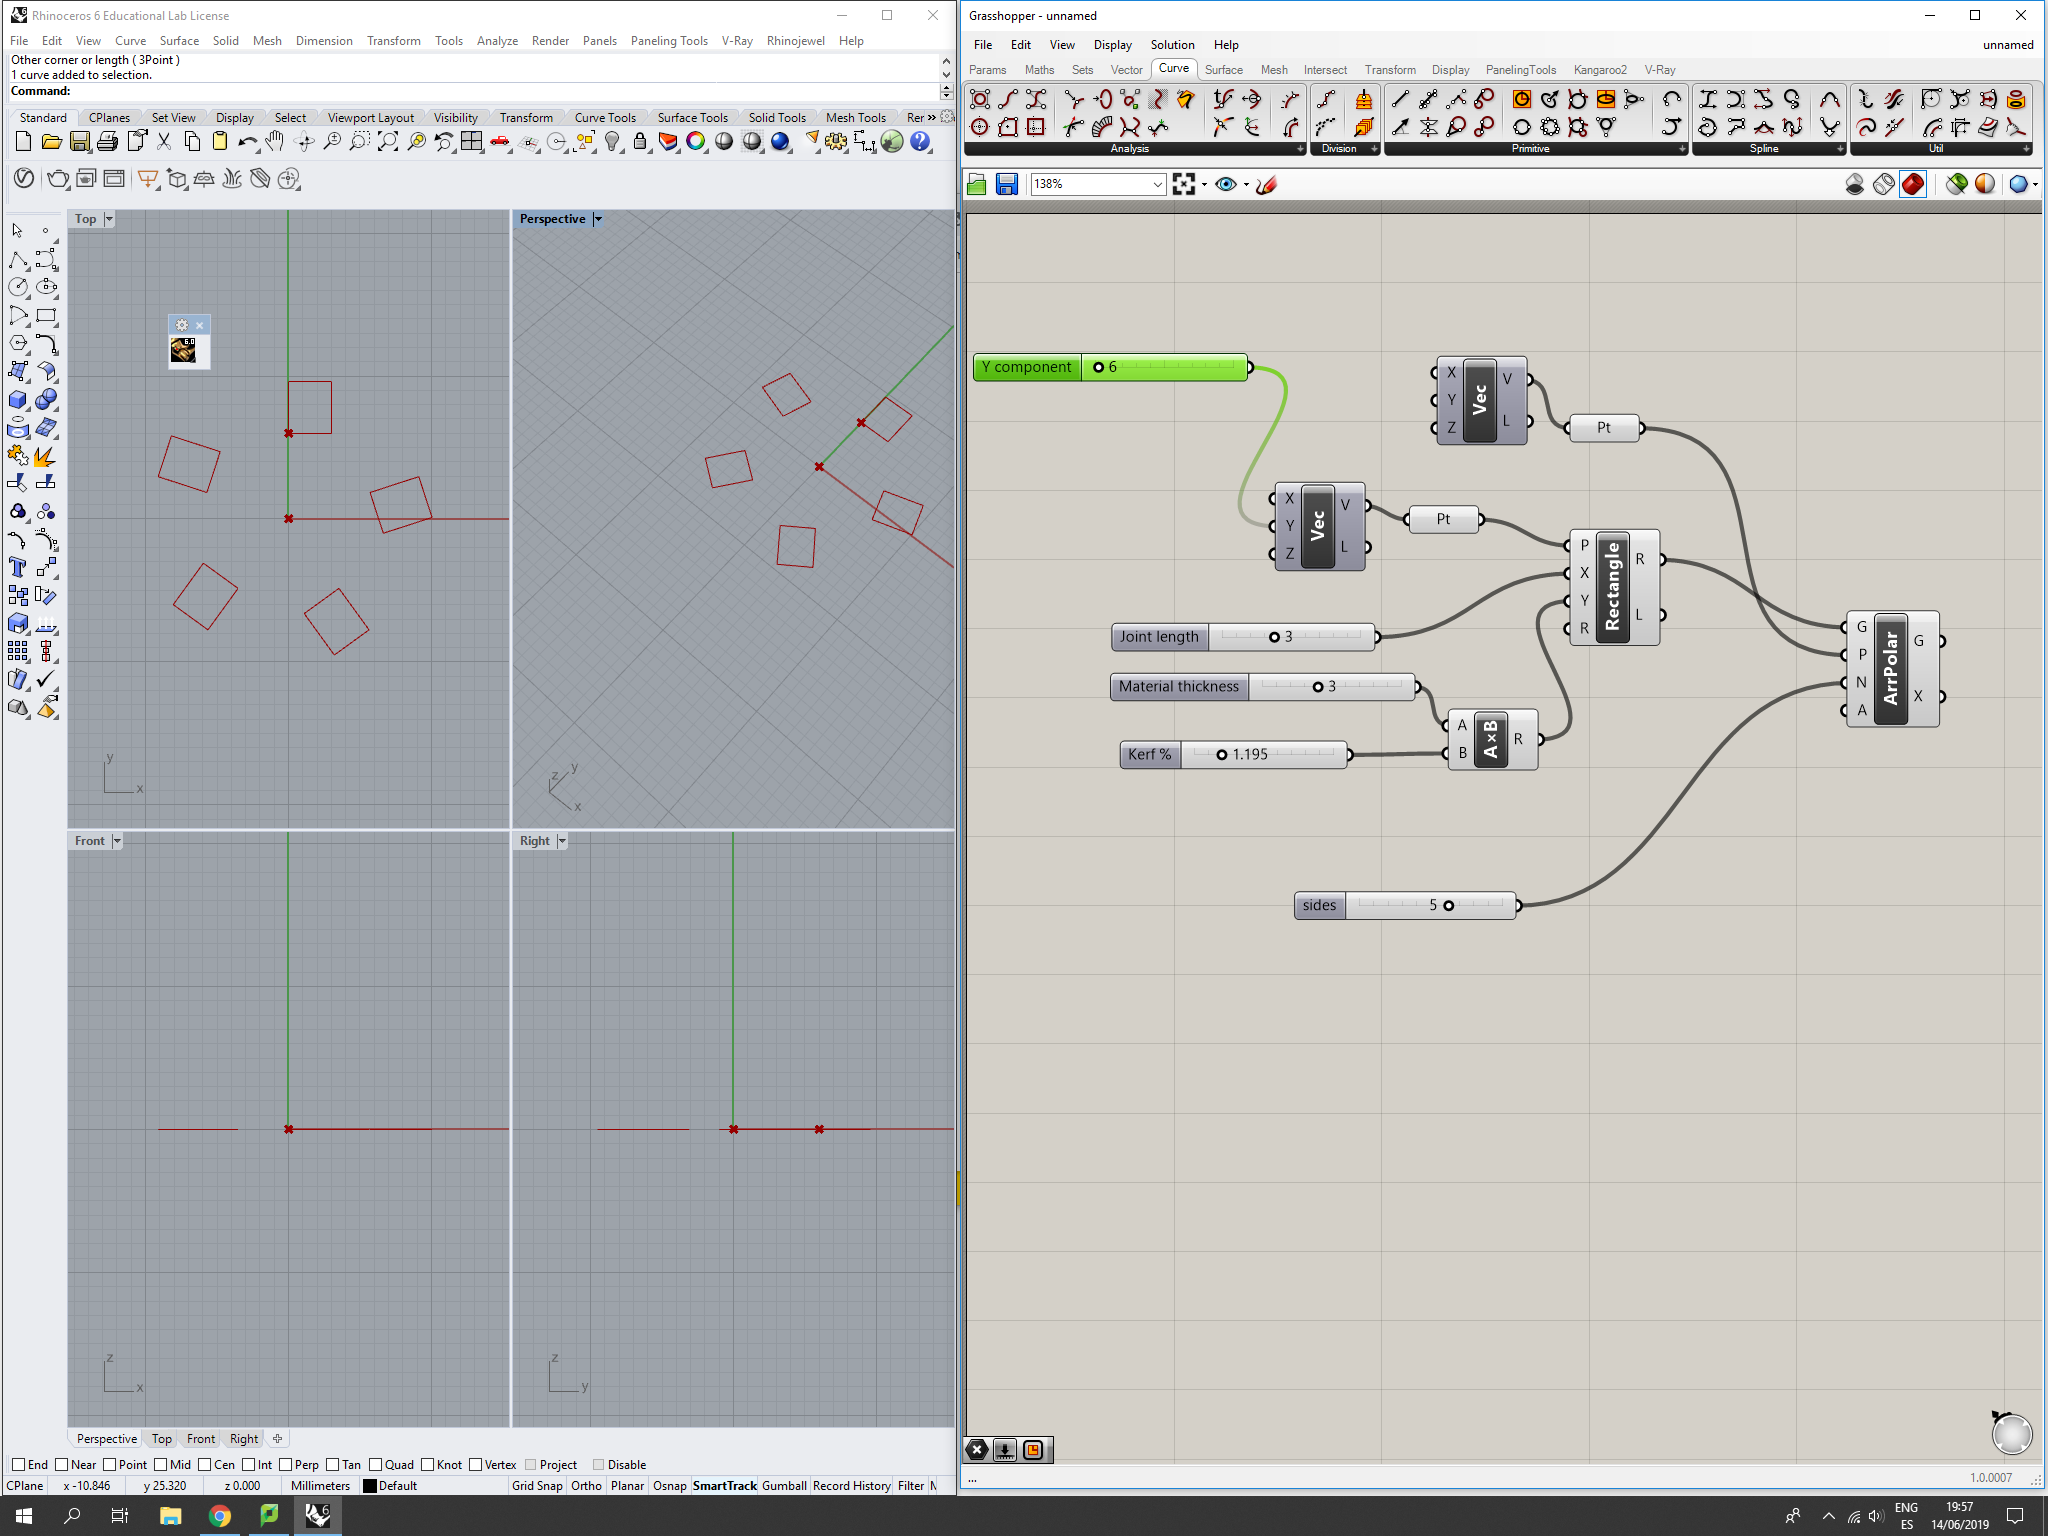2048x1536 pixels.
Task: Open the Top viewport dropdown arrow
Action: point(109,219)
